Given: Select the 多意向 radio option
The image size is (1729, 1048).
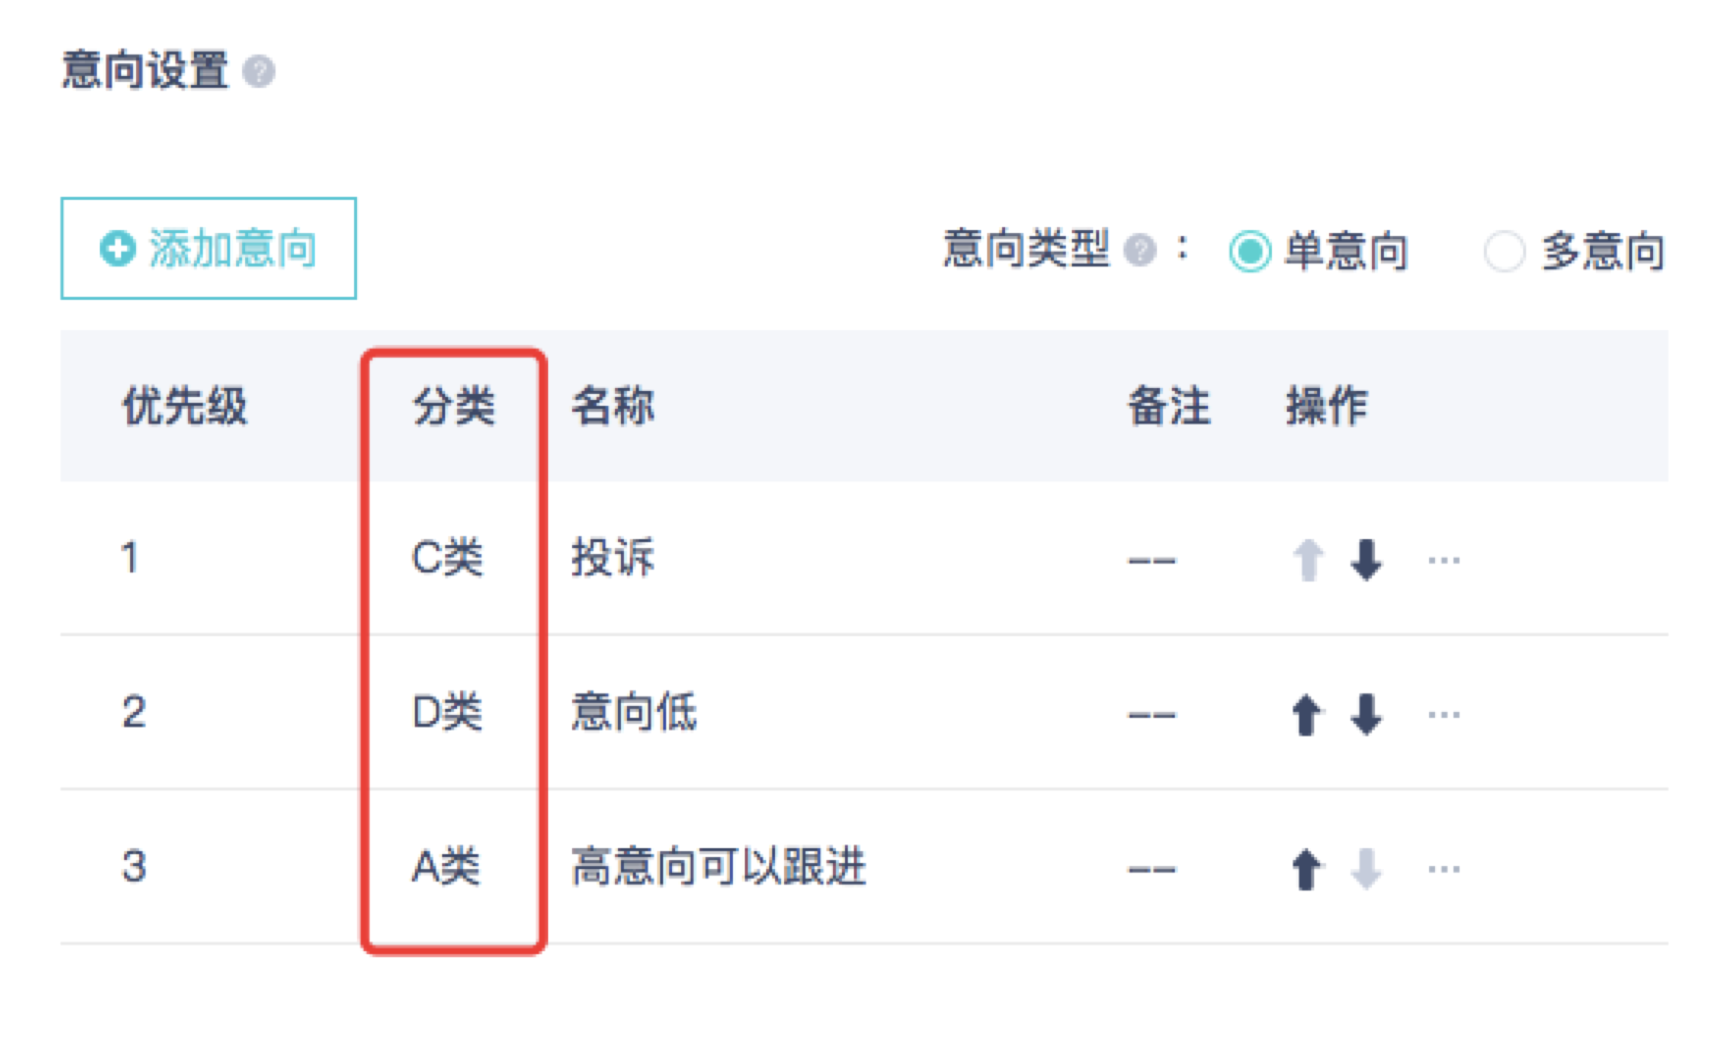Looking at the screenshot, I should point(1504,251).
